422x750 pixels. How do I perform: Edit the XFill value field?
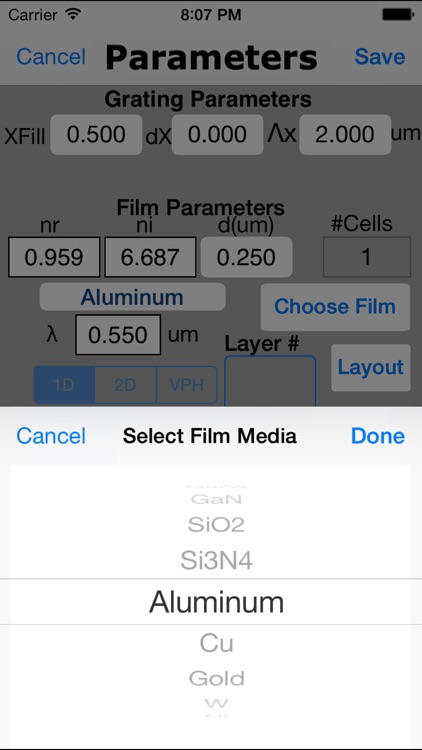point(96,134)
